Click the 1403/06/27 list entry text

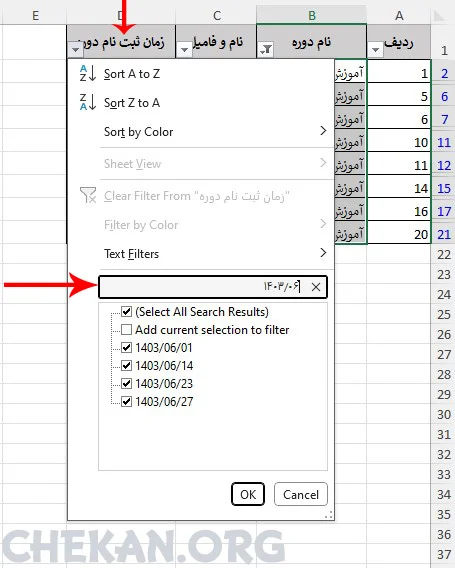click(x=164, y=401)
